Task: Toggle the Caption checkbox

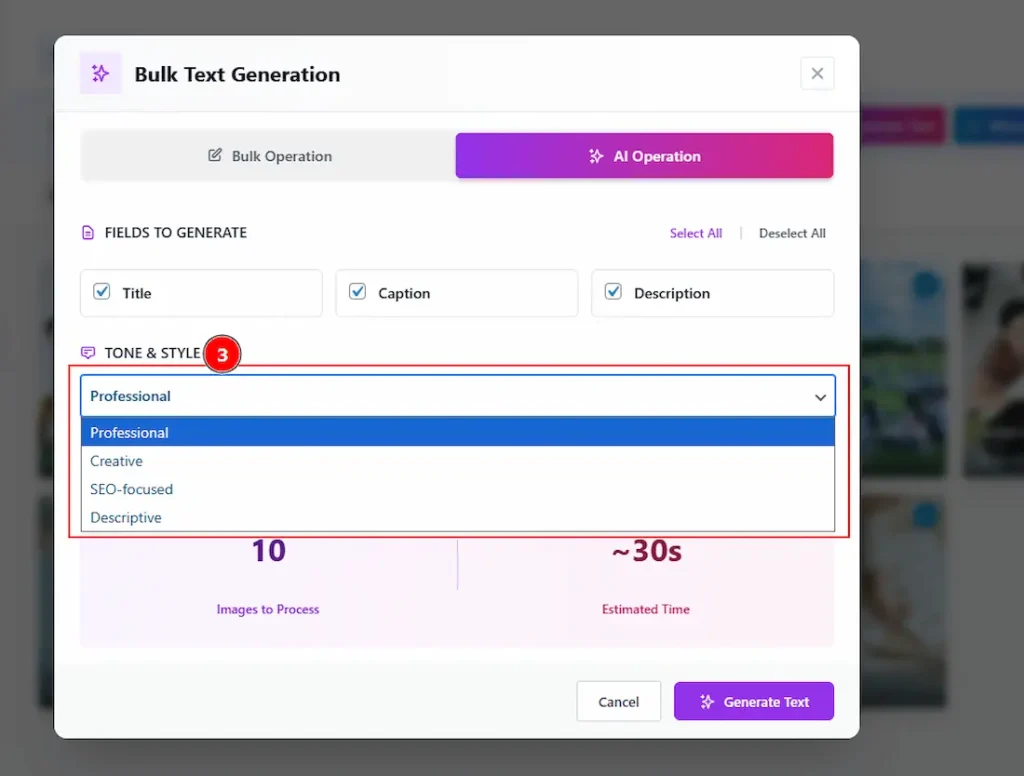Action: [357, 292]
